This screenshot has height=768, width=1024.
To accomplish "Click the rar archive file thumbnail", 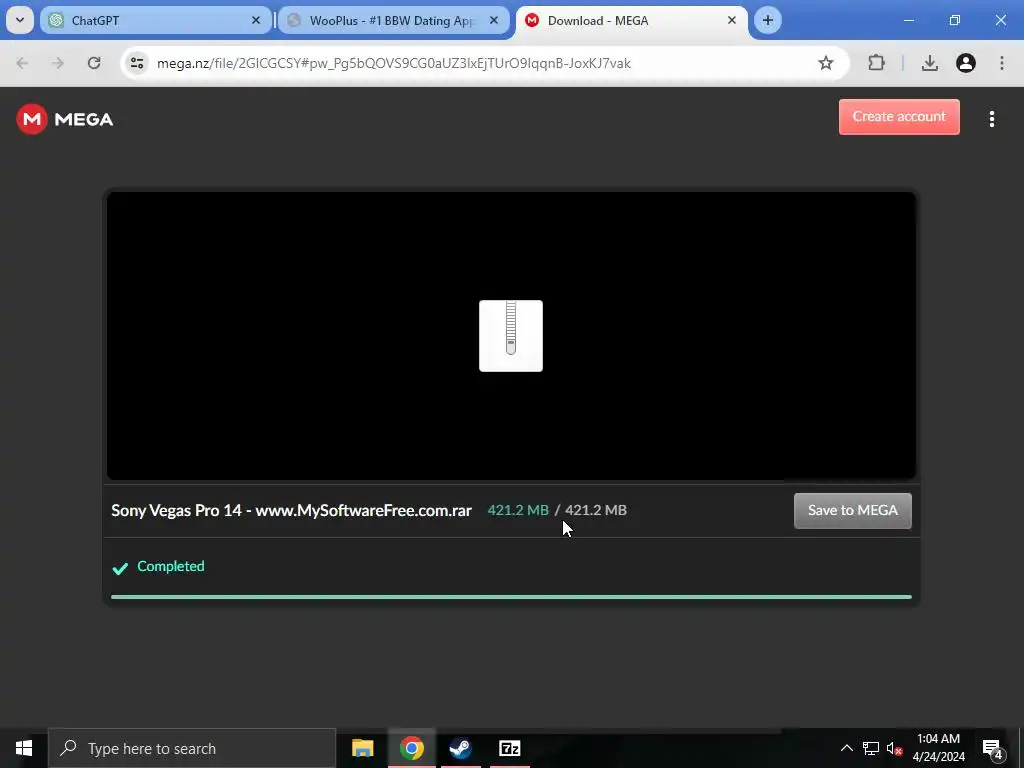I will 511,336.
